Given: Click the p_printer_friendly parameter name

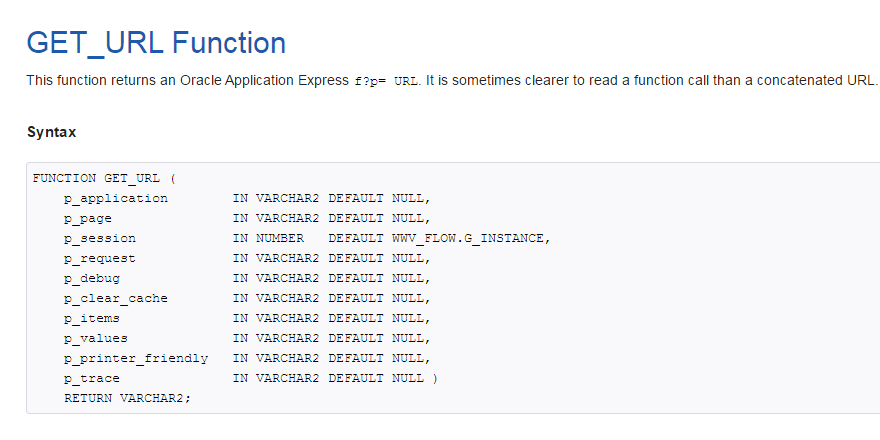Looking at the screenshot, I should tap(136, 358).
